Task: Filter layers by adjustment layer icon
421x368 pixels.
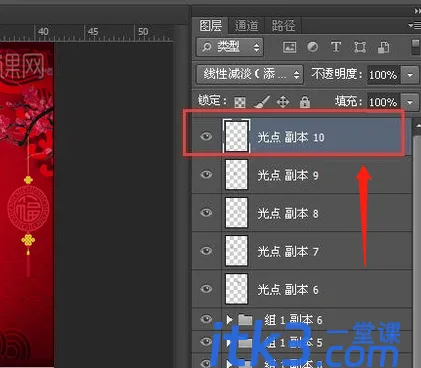Action: pos(312,47)
